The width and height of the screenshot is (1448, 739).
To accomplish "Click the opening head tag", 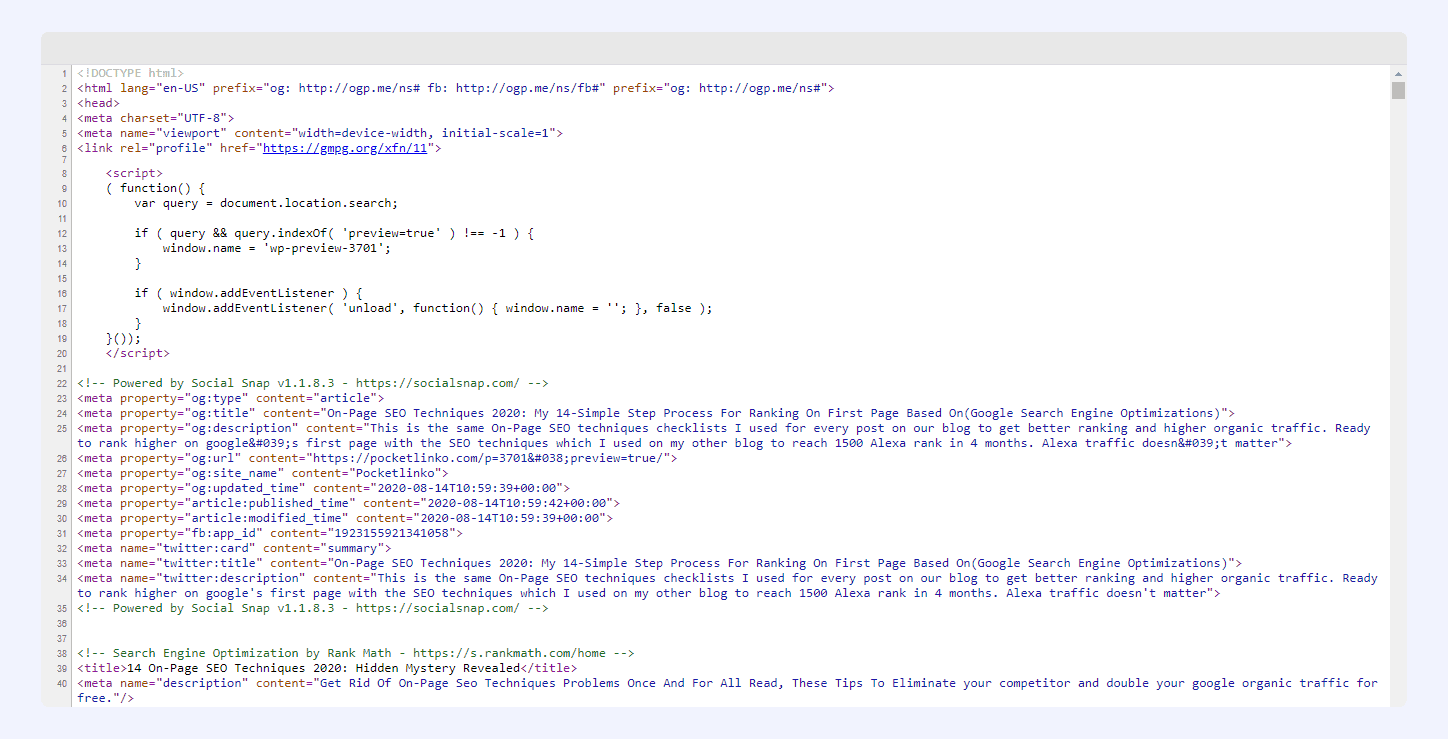I will pyautogui.click(x=99, y=103).
